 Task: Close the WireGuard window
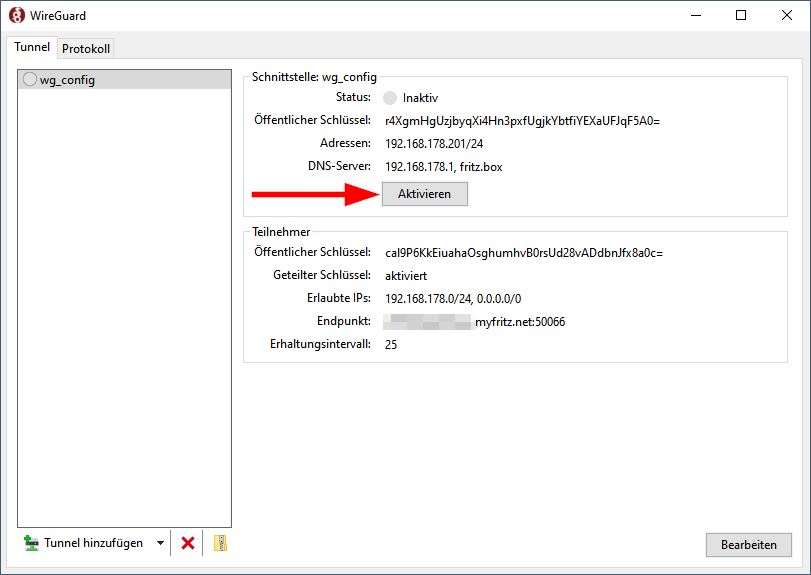click(x=787, y=15)
